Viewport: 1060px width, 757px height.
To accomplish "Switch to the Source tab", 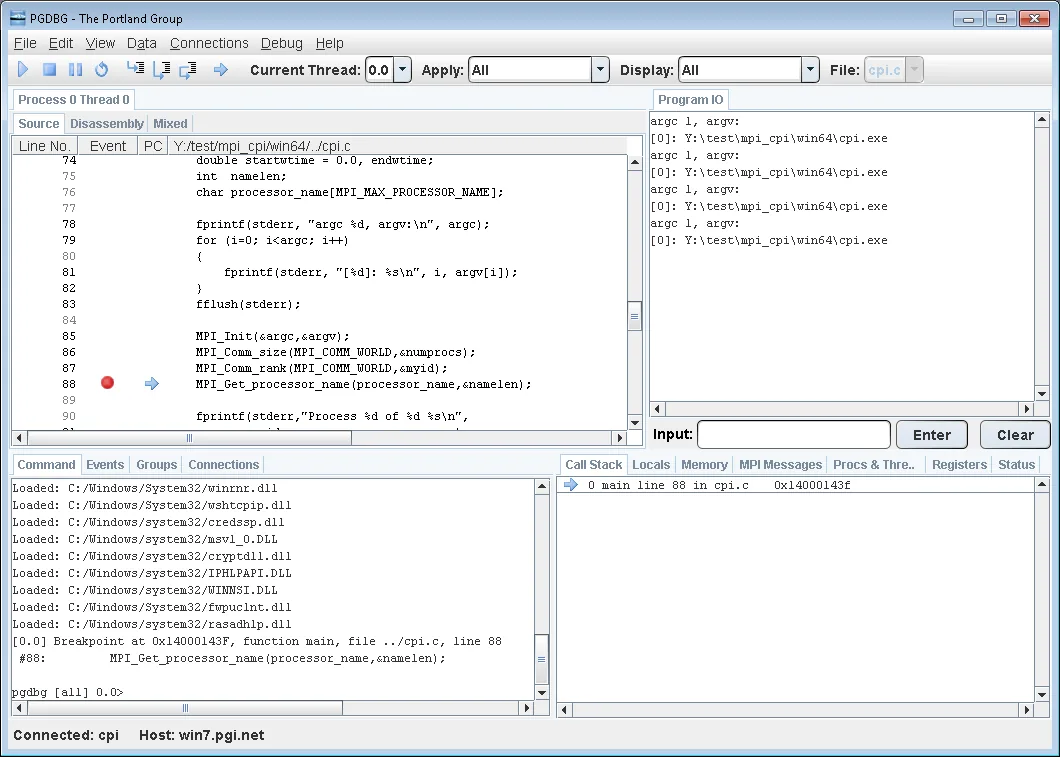I will [39, 124].
